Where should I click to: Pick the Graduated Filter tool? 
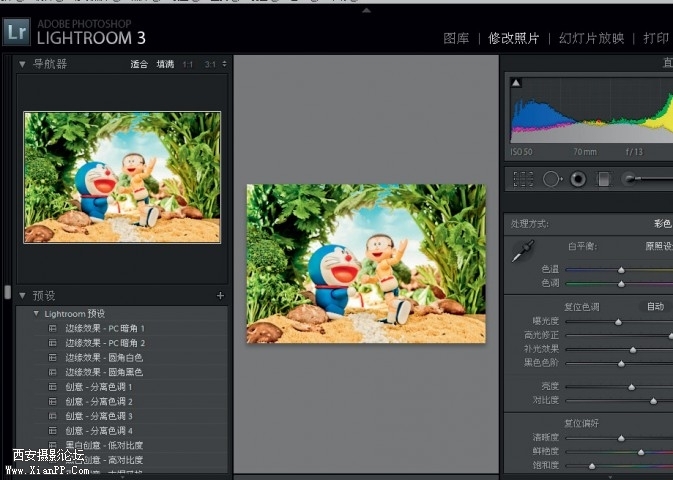(604, 179)
